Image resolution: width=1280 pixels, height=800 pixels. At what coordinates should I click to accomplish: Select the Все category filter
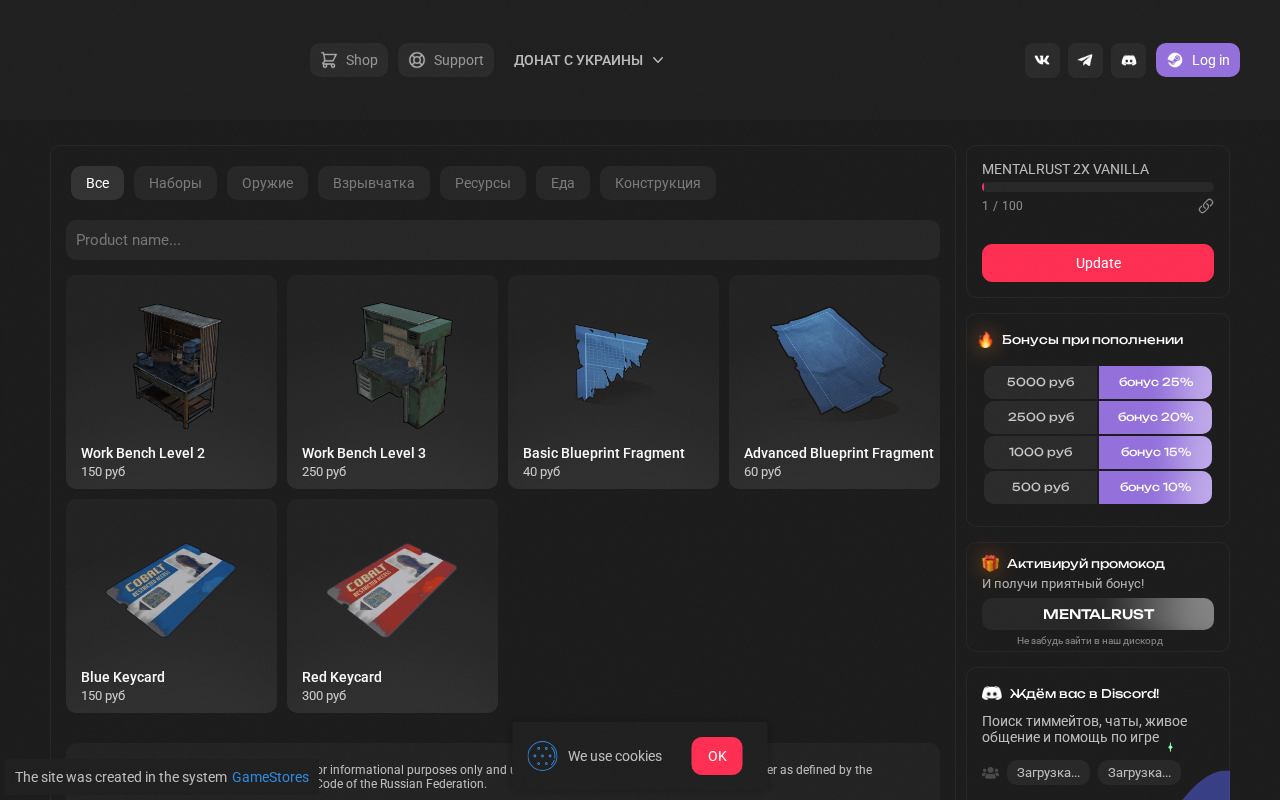[97, 183]
